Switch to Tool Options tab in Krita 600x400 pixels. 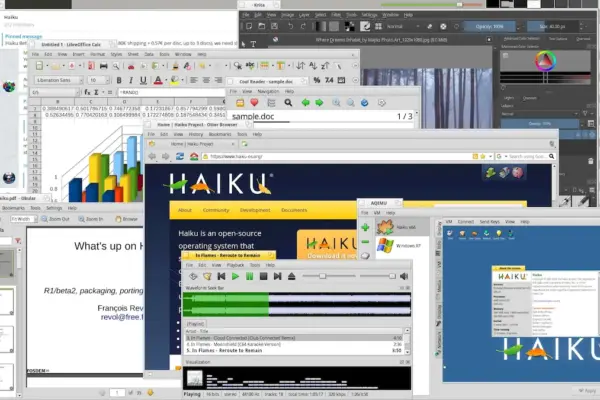click(x=558, y=39)
